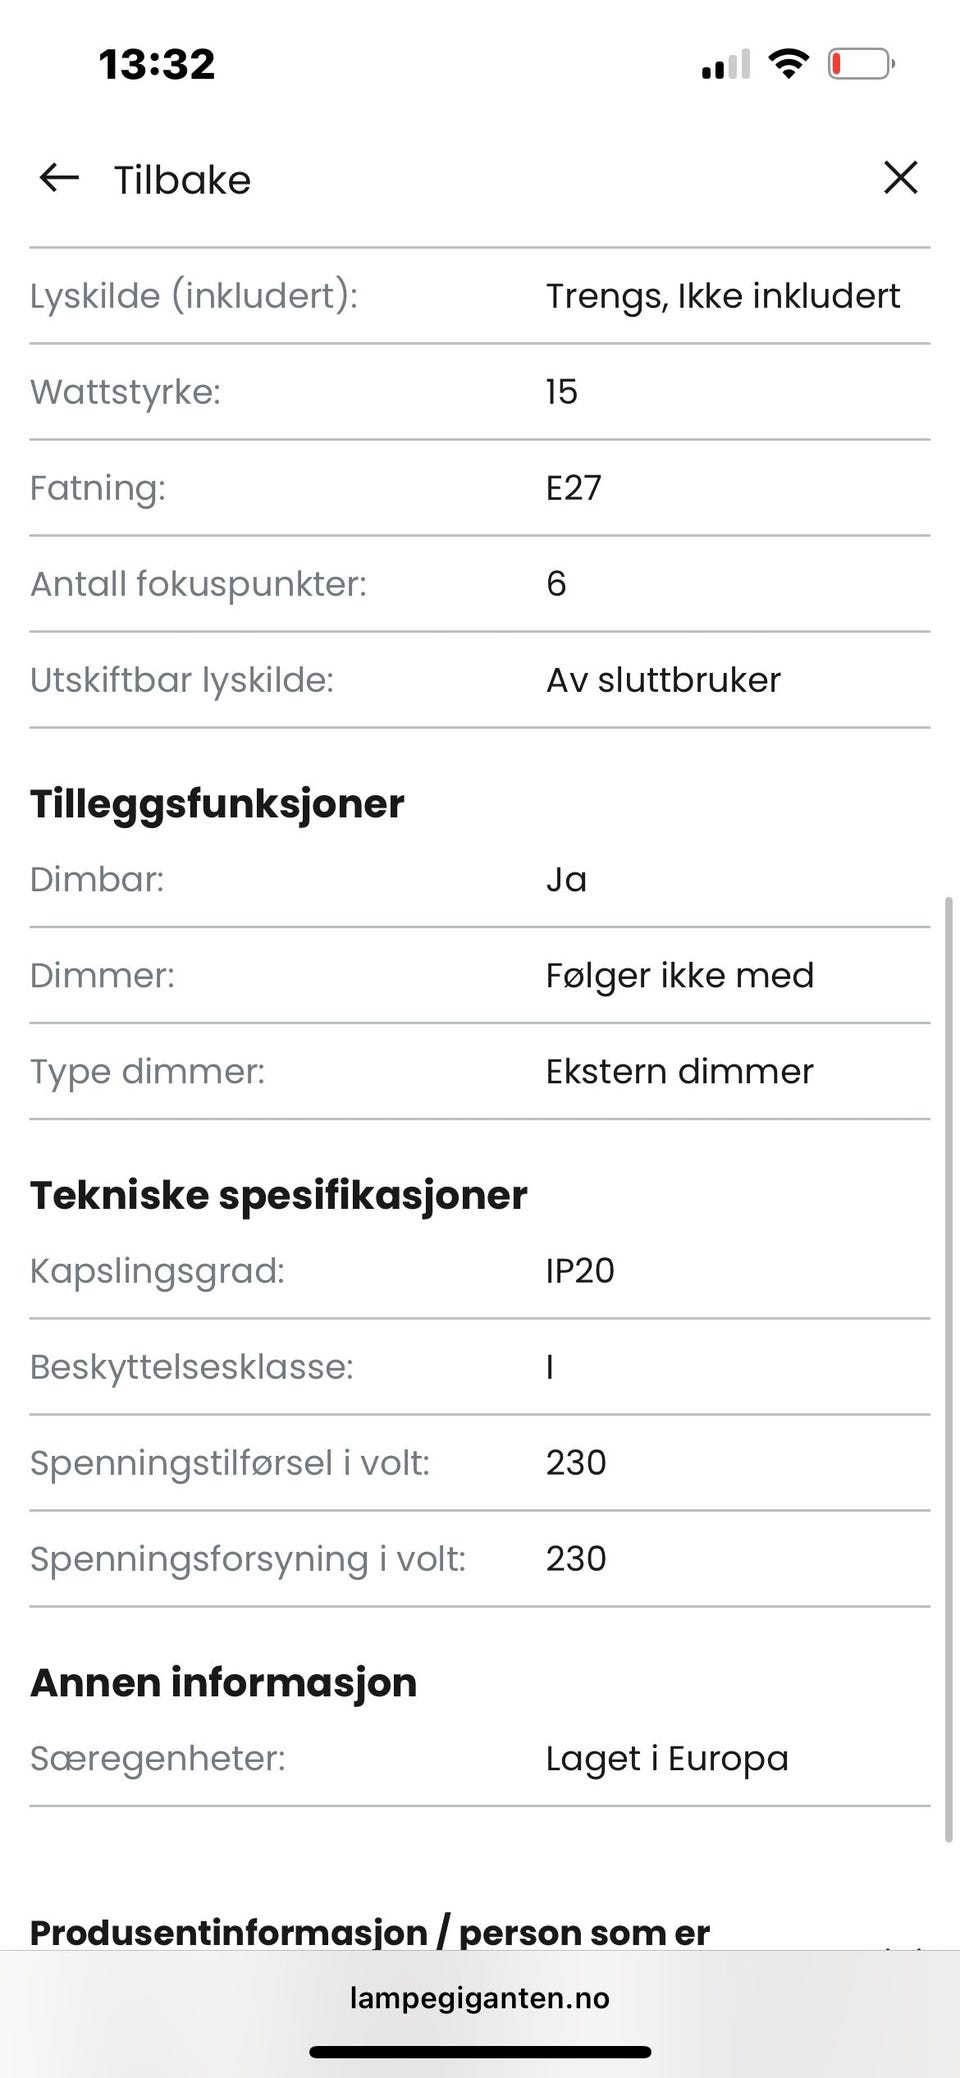
Task: Tap the battery indicator icon
Action: point(861,65)
